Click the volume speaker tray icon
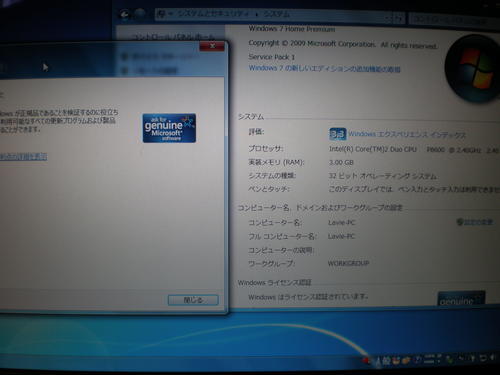Viewport: 500px width, 375px height. pos(491,358)
